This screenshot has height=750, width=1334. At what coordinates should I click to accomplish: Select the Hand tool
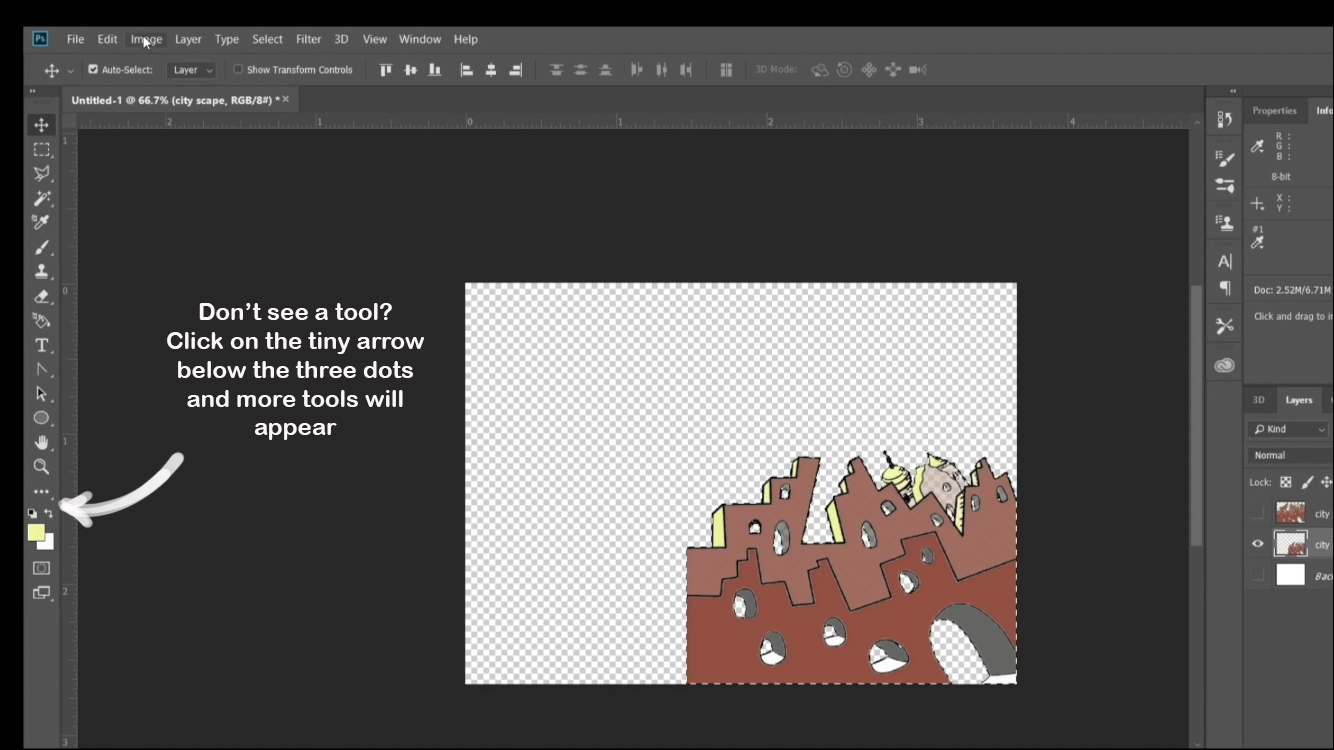(41, 442)
